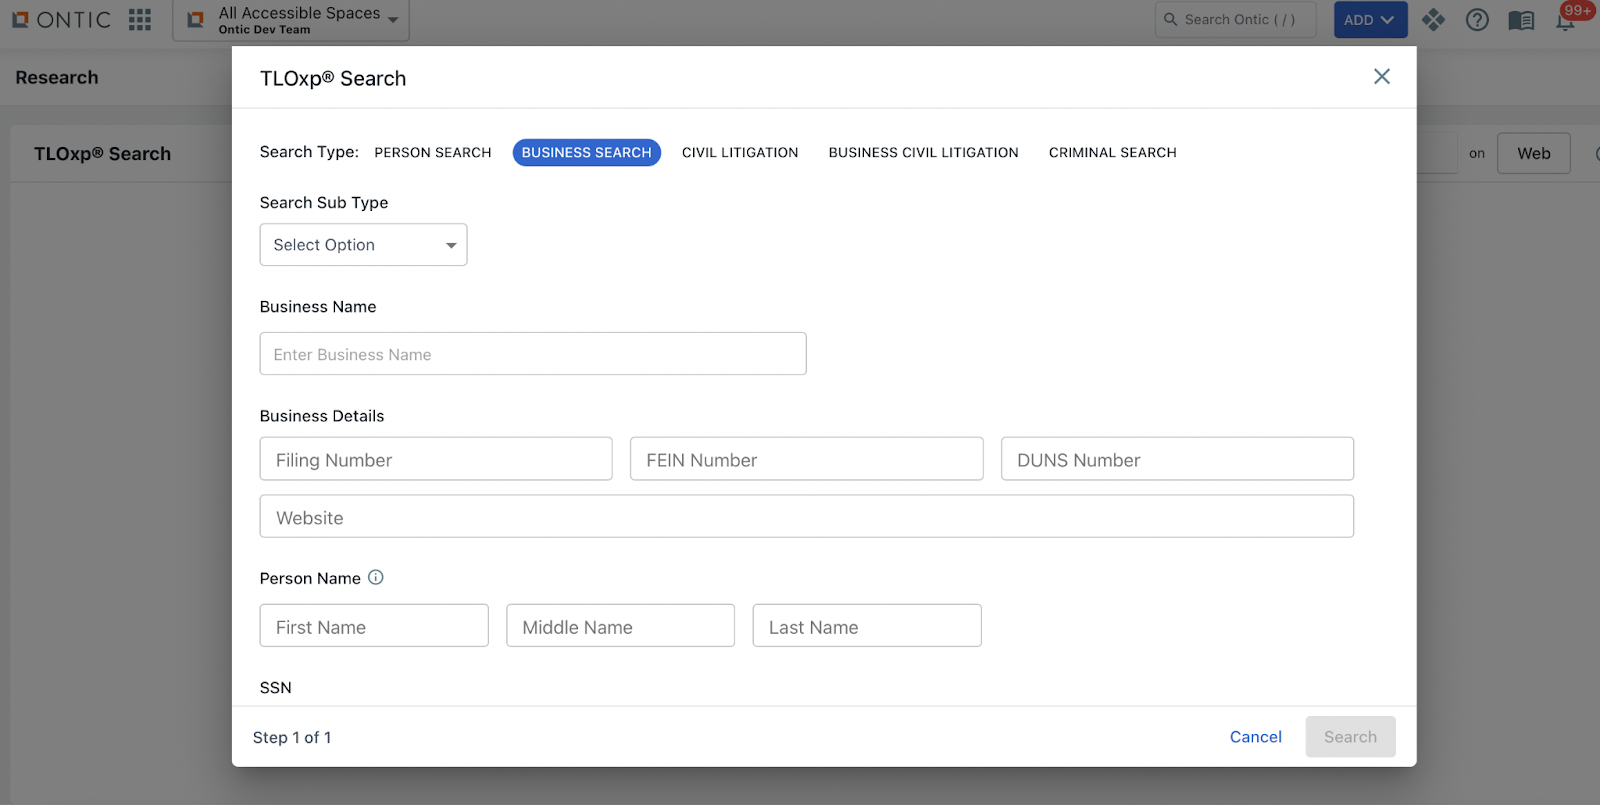Click the Web button behind the dialog
The height and width of the screenshot is (805, 1600).
coord(1534,154)
